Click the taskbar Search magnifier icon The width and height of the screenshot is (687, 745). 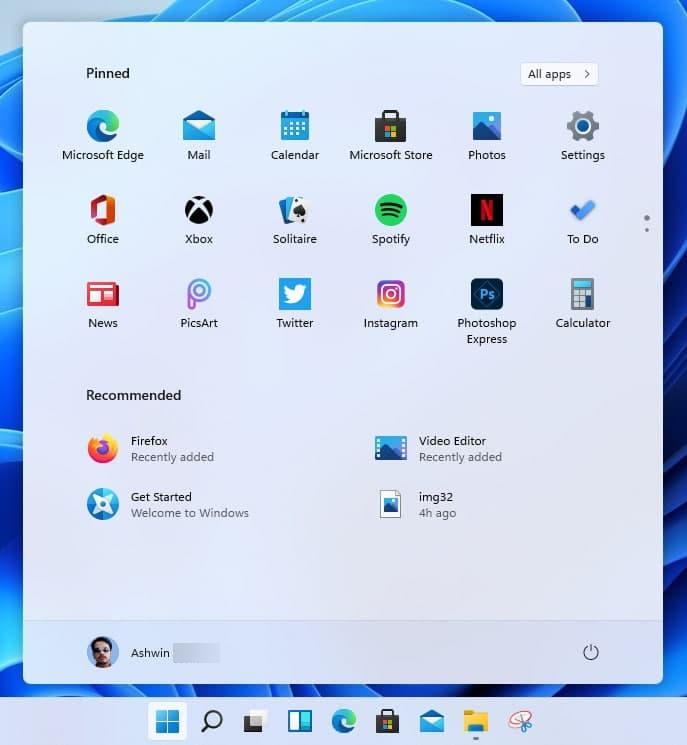click(x=212, y=721)
